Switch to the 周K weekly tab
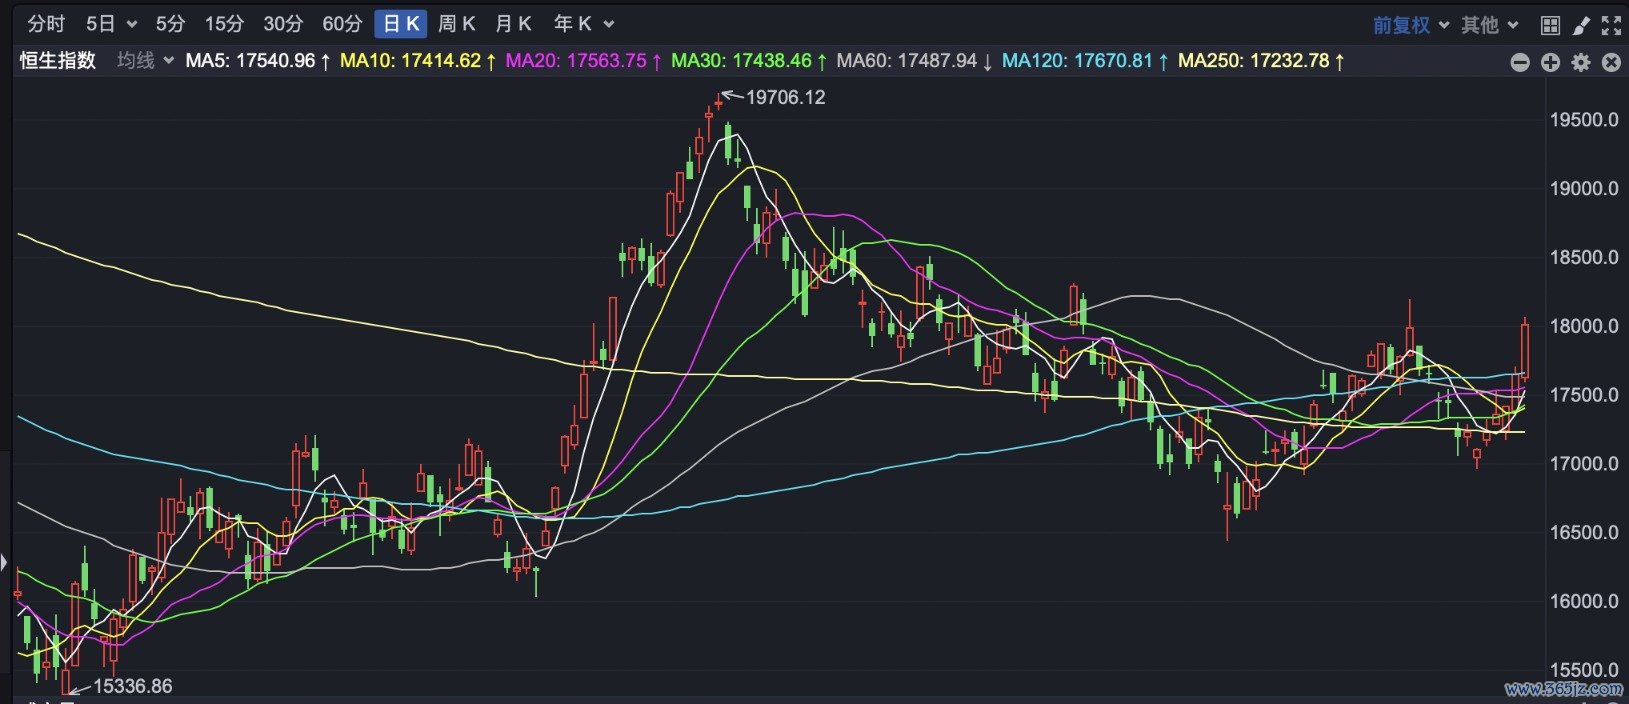Image resolution: width=1629 pixels, height=704 pixels. click(457, 24)
